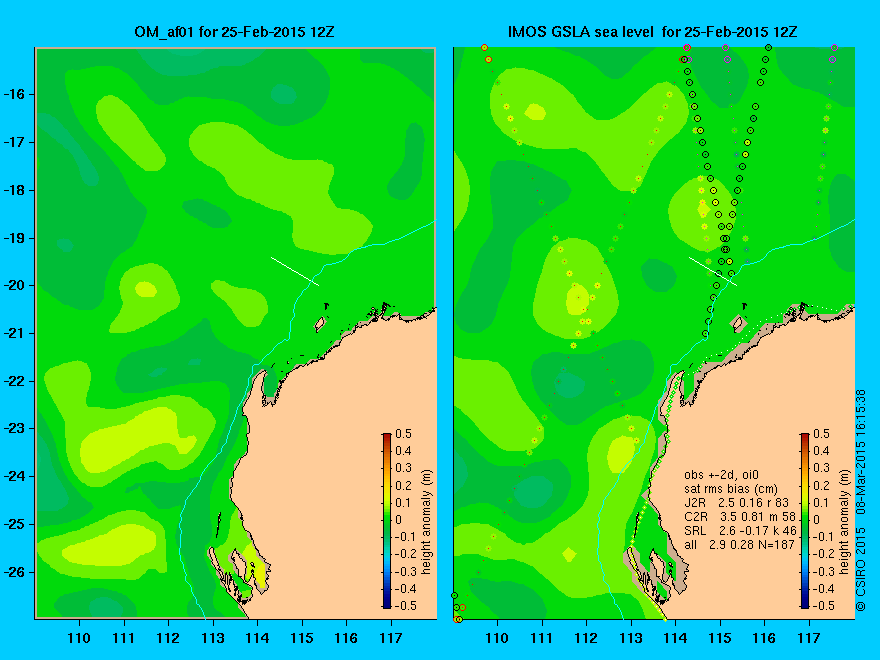Click the 0.5 colorbar label in the OM_af01 map
Image resolution: width=880 pixels, height=660 pixels.
[x=404, y=434]
